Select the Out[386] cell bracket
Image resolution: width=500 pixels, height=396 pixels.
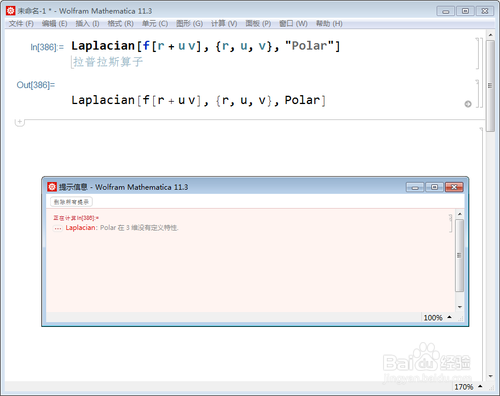coord(478,94)
